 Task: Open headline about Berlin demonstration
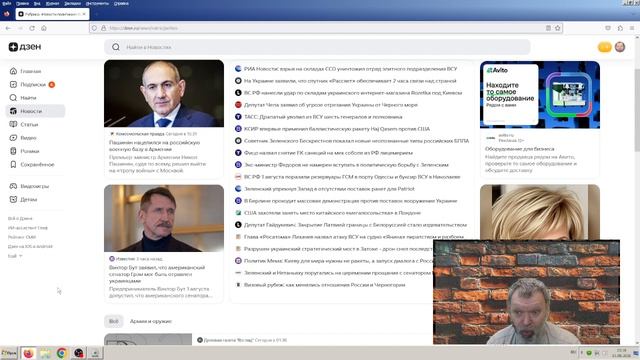350,201
